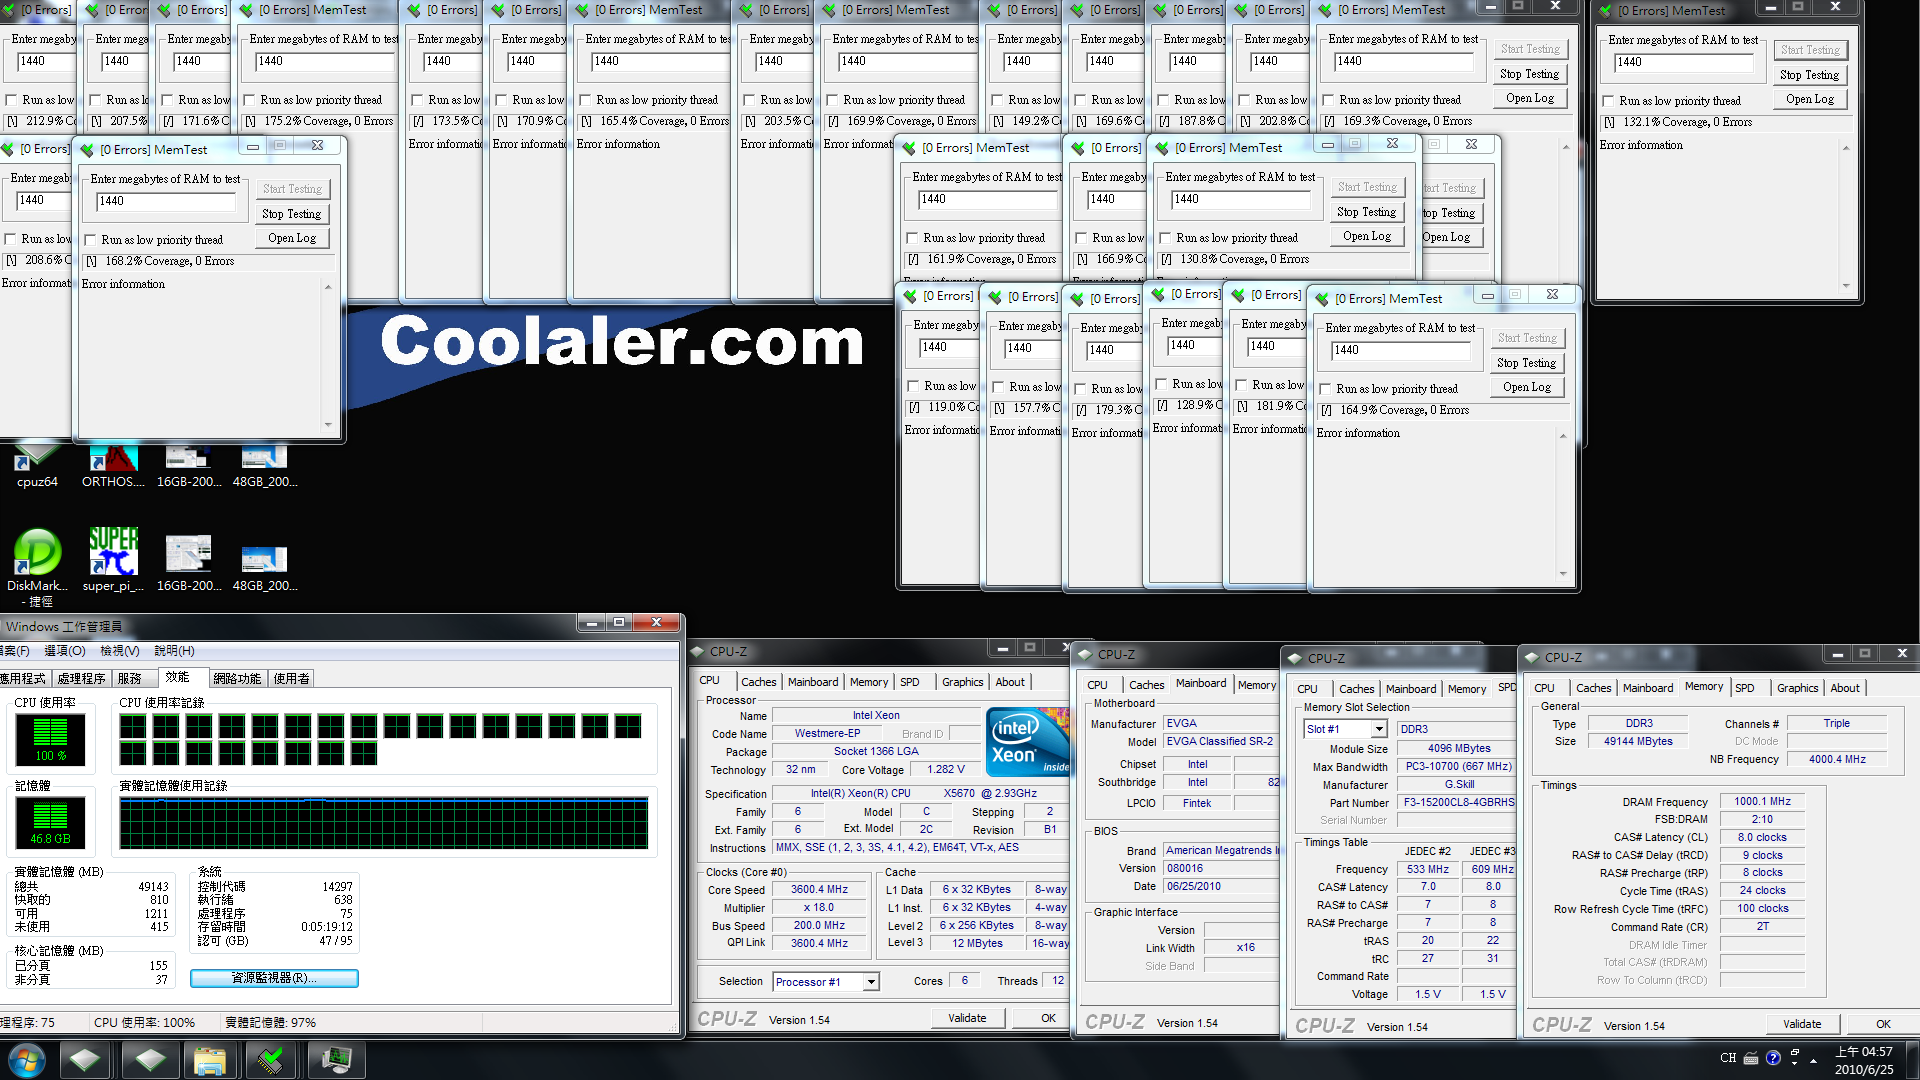The height and width of the screenshot is (1080, 1920).
Task: Click Open Log in the 164.9% MemTest window
Action: [x=1527, y=388]
